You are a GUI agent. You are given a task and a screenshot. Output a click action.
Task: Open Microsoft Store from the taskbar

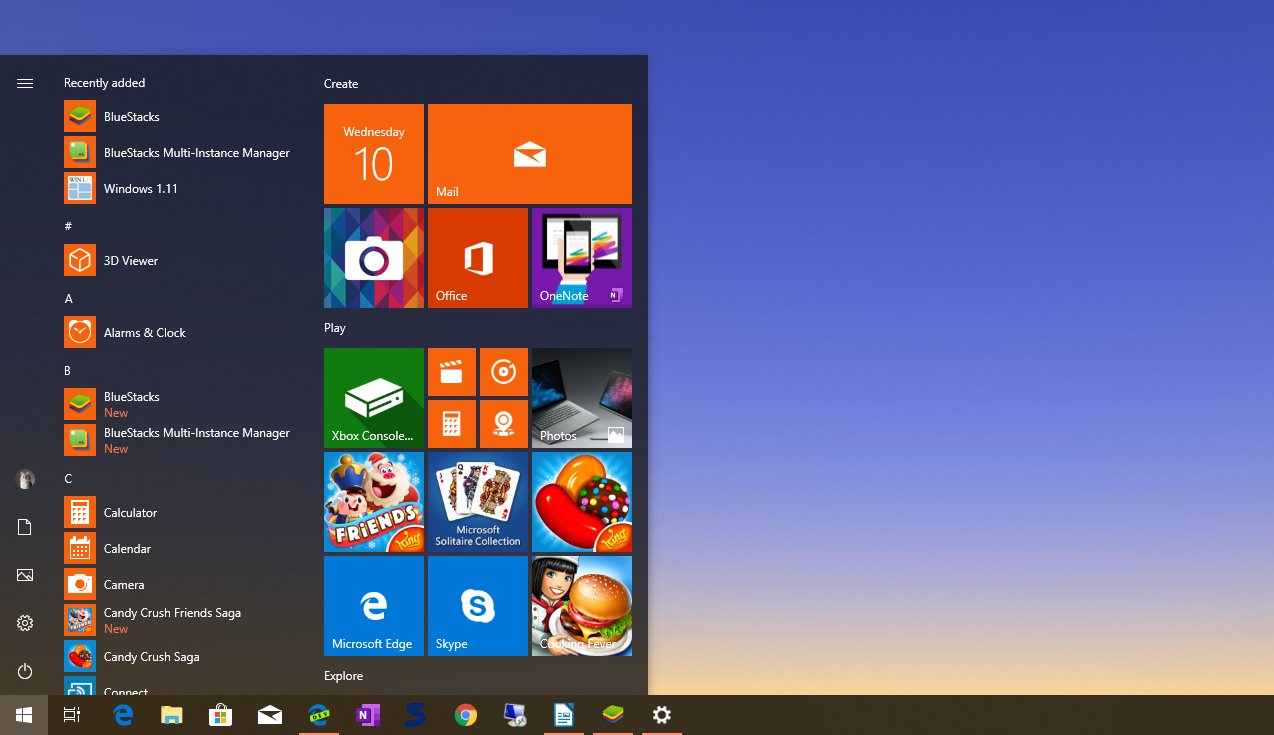point(221,715)
